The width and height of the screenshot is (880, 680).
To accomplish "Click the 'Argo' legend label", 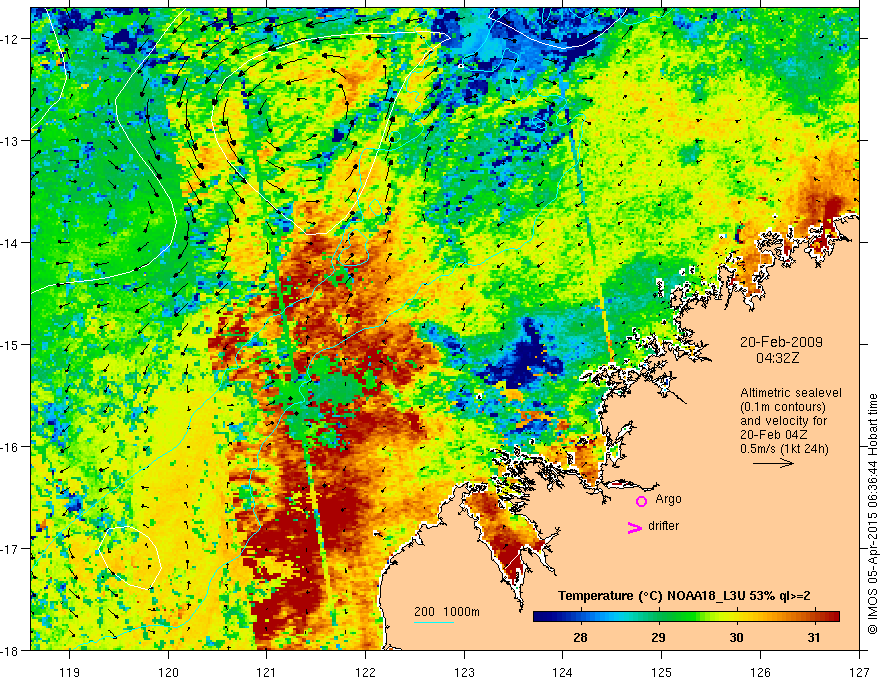I will pyautogui.click(x=668, y=499).
